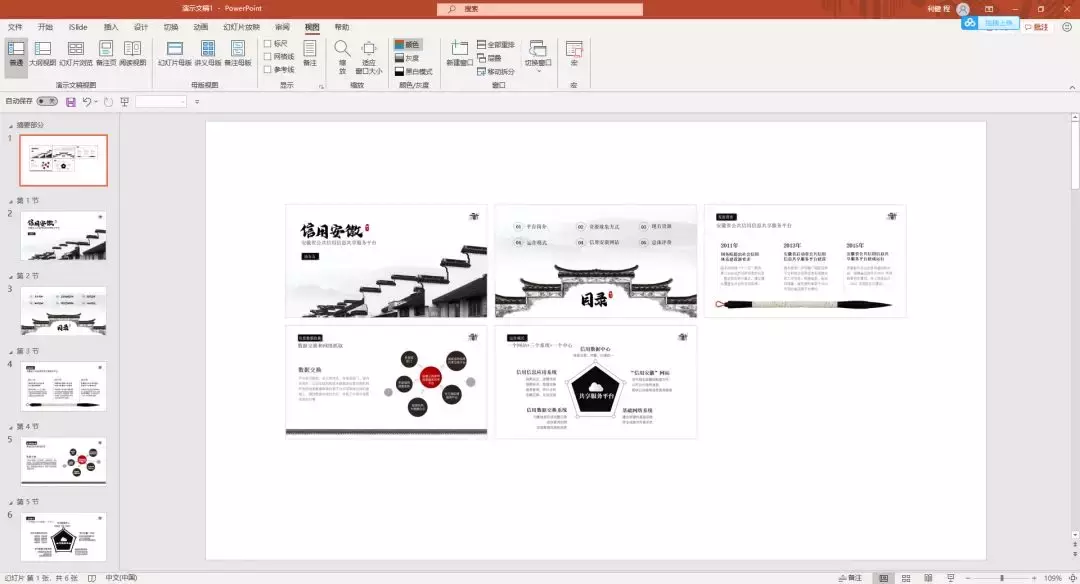Open the quick access font combo box
Viewport: 1080px width, 584px height.
click(x=161, y=102)
